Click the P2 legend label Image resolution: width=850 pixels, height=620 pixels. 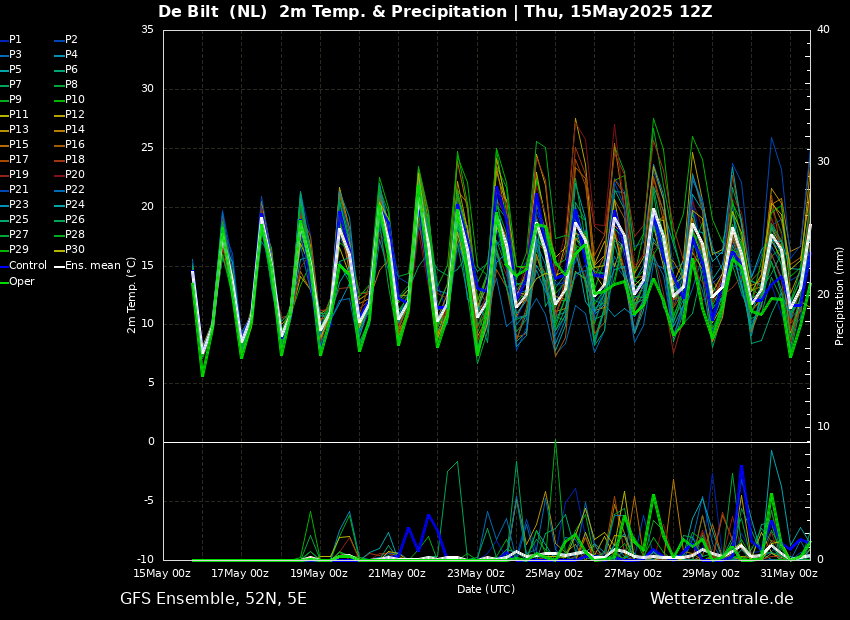pyautogui.click(x=71, y=40)
